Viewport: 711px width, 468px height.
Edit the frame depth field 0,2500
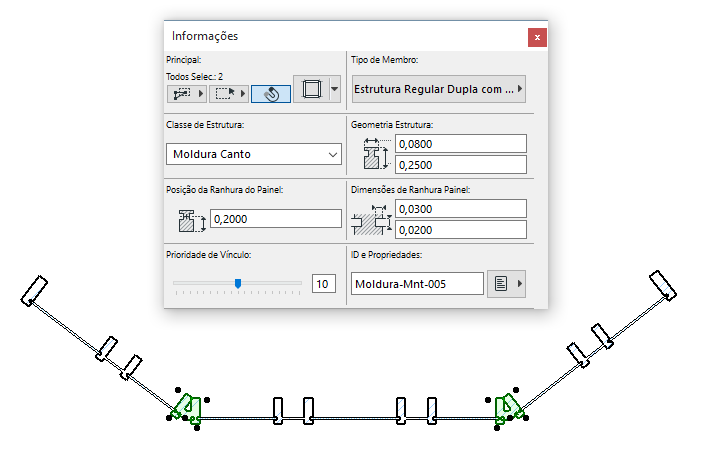pyautogui.click(x=461, y=165)
